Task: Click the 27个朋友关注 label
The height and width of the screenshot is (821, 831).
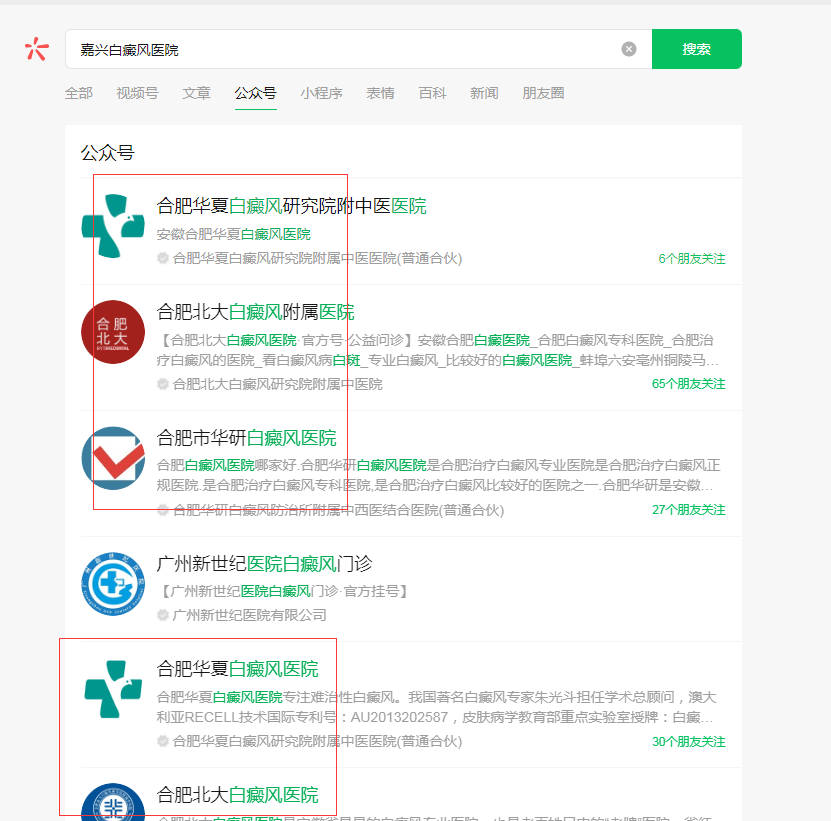Action: (x=688, y=510)
